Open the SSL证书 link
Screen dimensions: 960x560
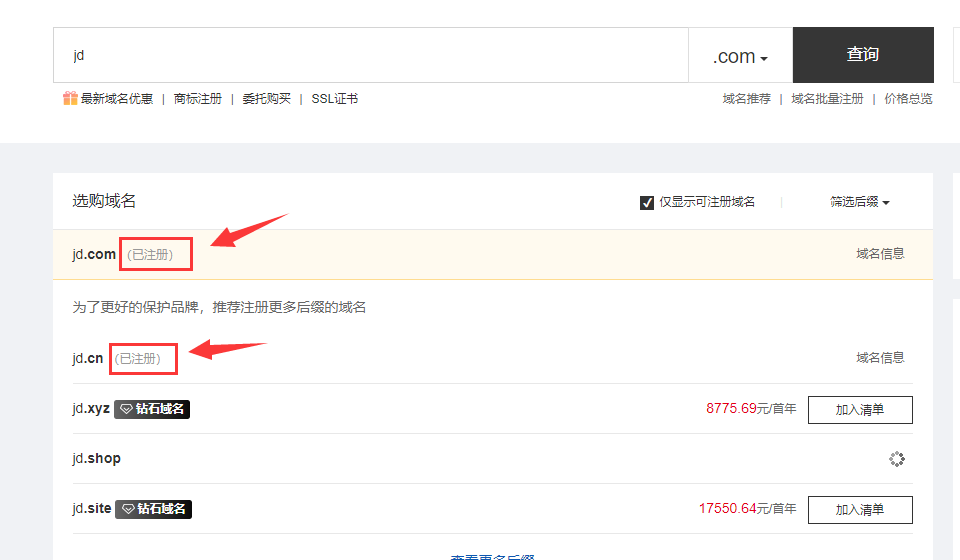click(x=334, y=99)
